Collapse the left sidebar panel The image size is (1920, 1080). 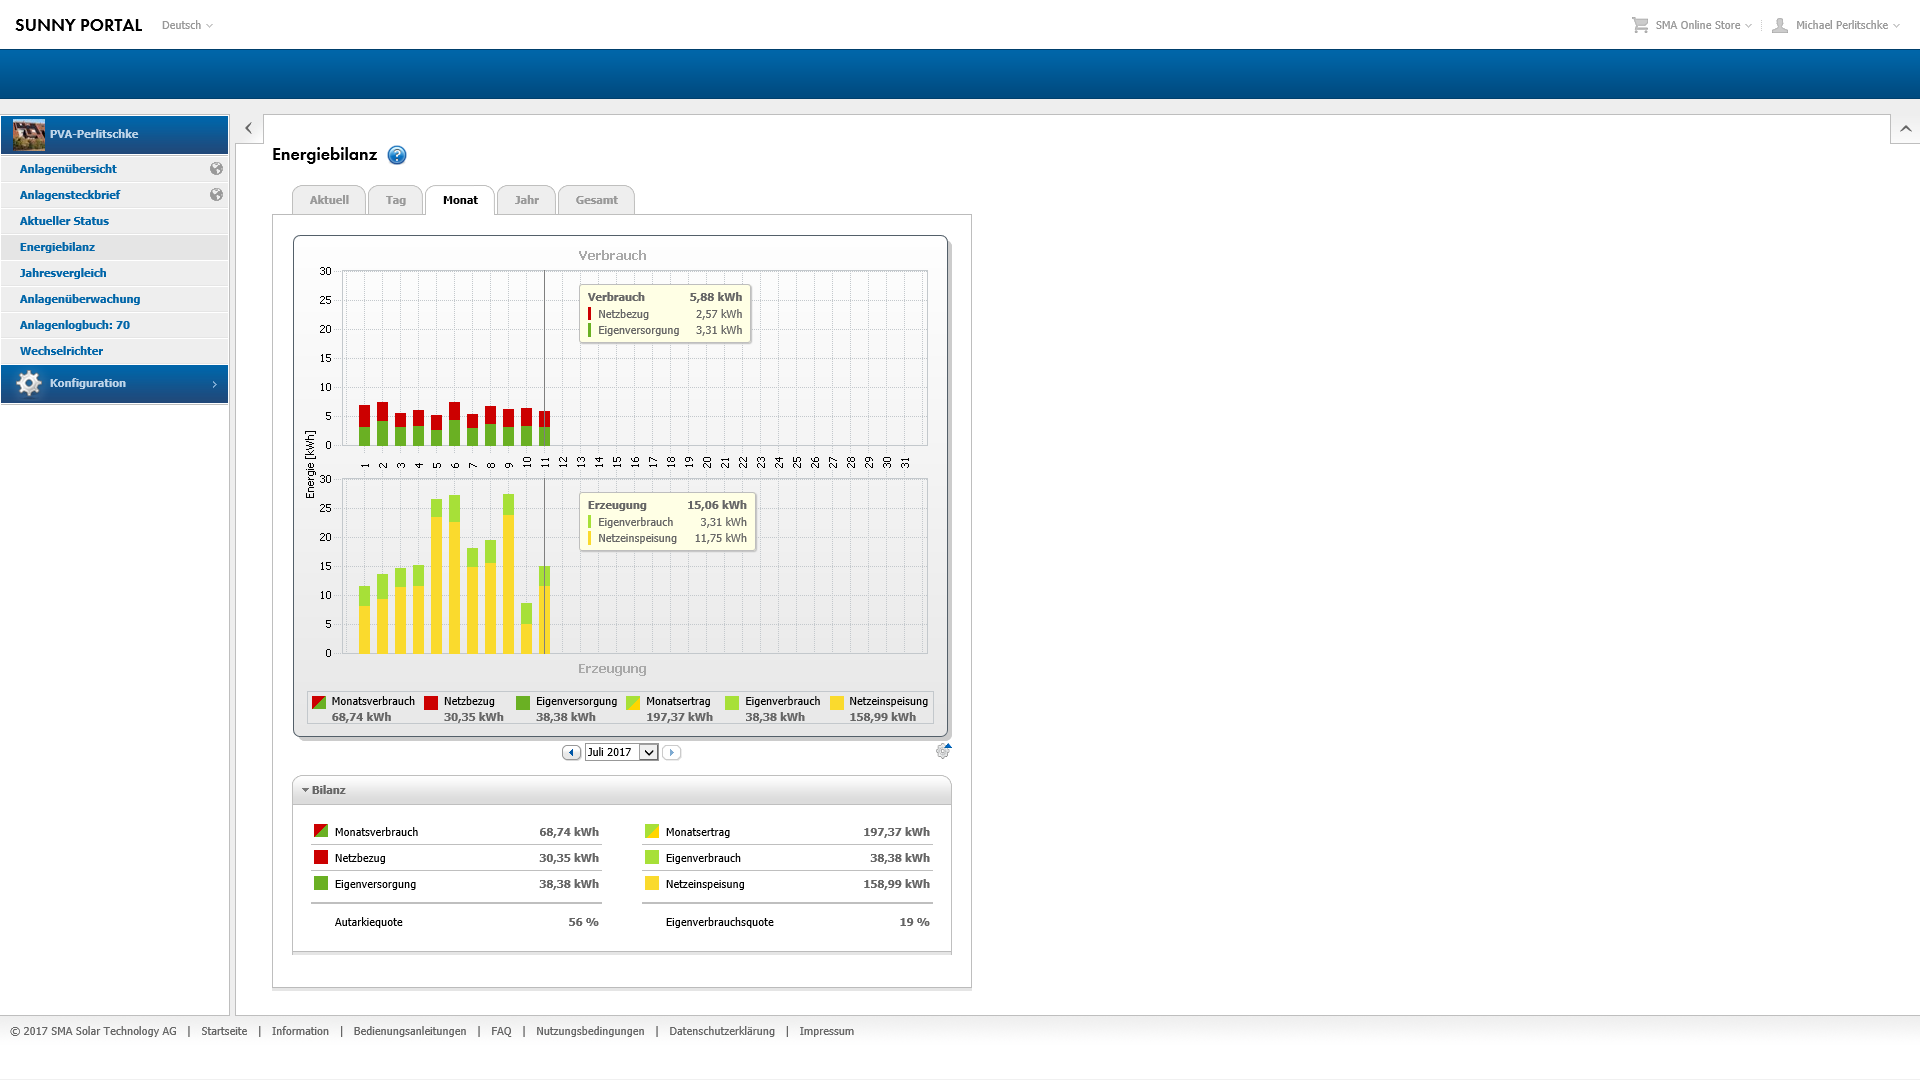tap(248, 129)
